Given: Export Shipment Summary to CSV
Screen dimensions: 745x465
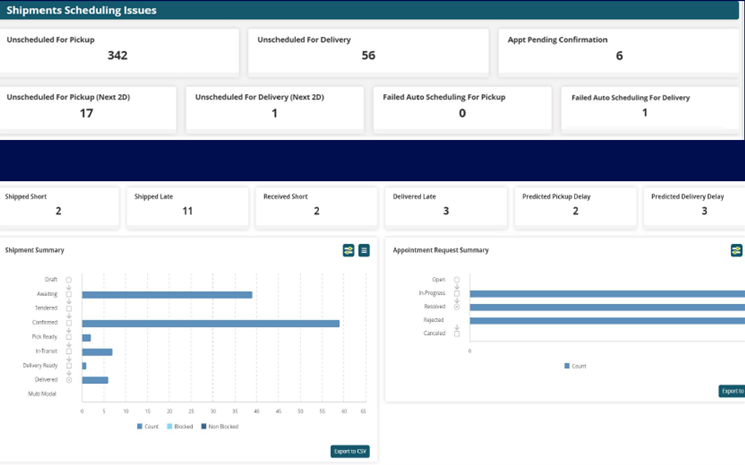Looking at the screenshot, I should [350, 451].
